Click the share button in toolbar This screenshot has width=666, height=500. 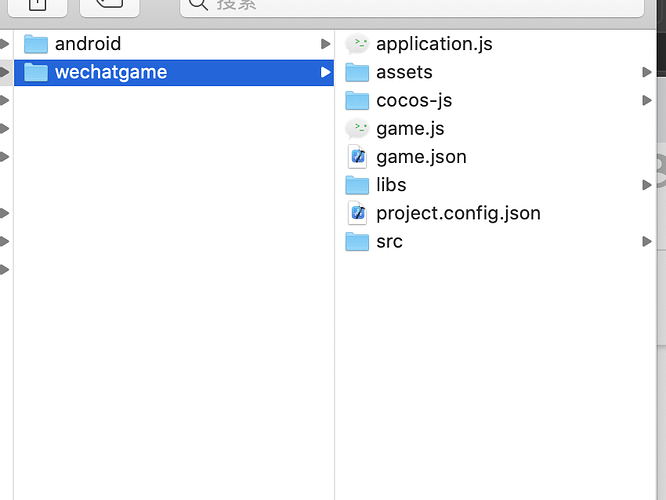click(36, 5)
